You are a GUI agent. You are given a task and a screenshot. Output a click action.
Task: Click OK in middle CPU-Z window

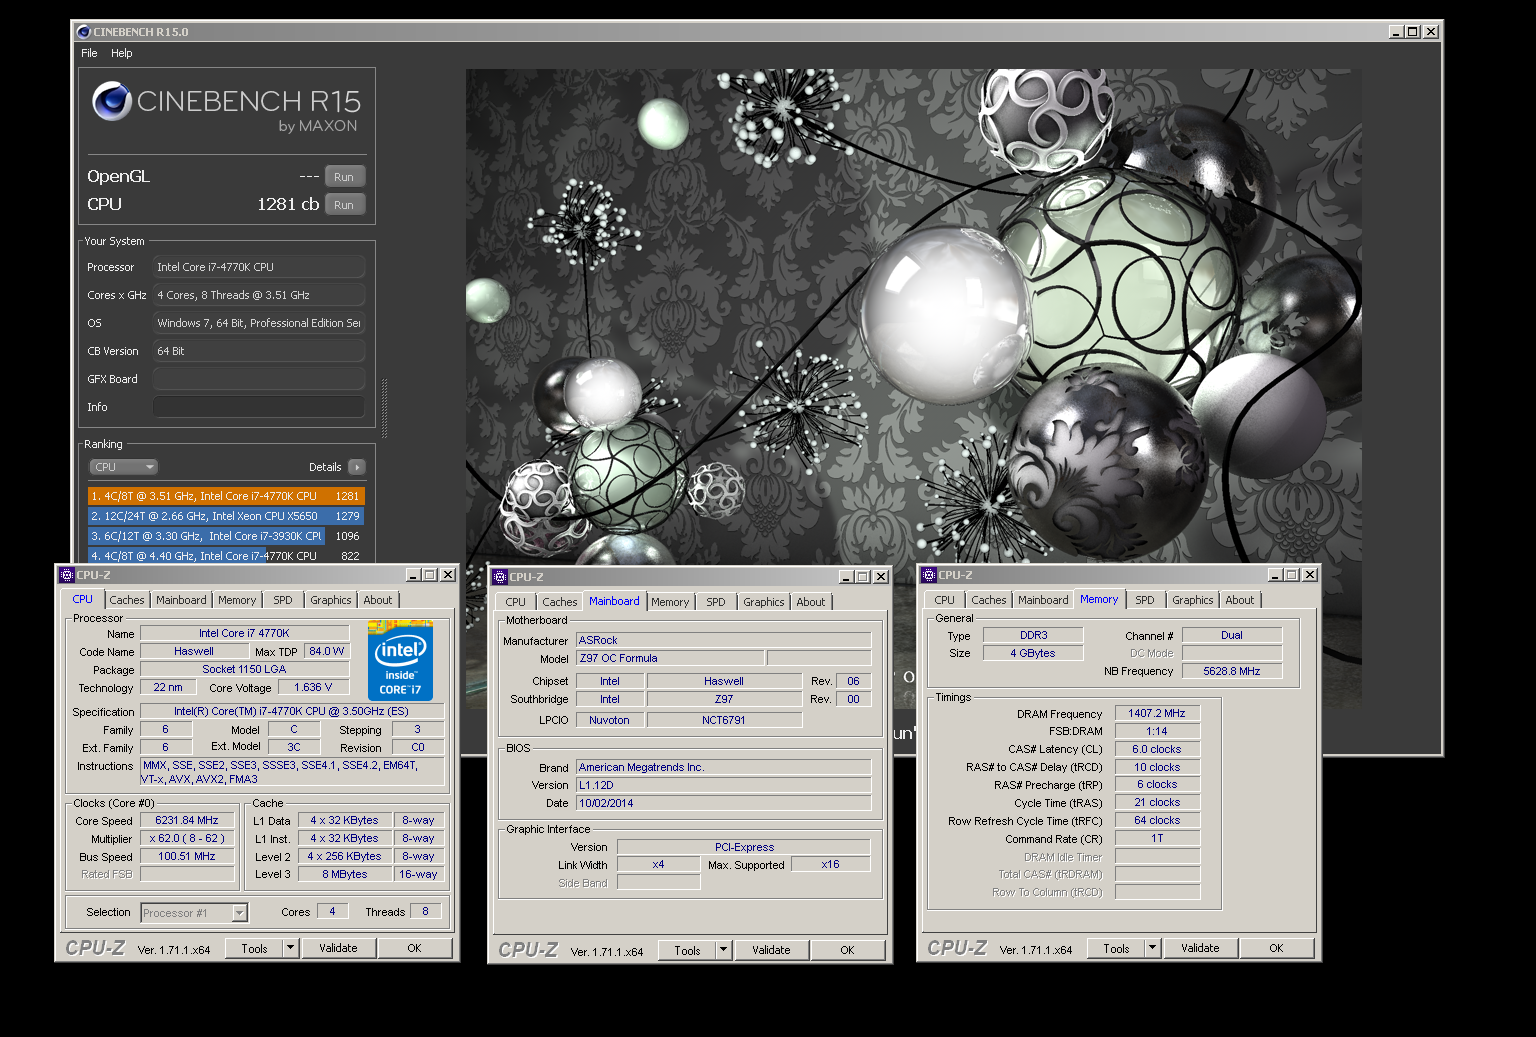point(847,950)
